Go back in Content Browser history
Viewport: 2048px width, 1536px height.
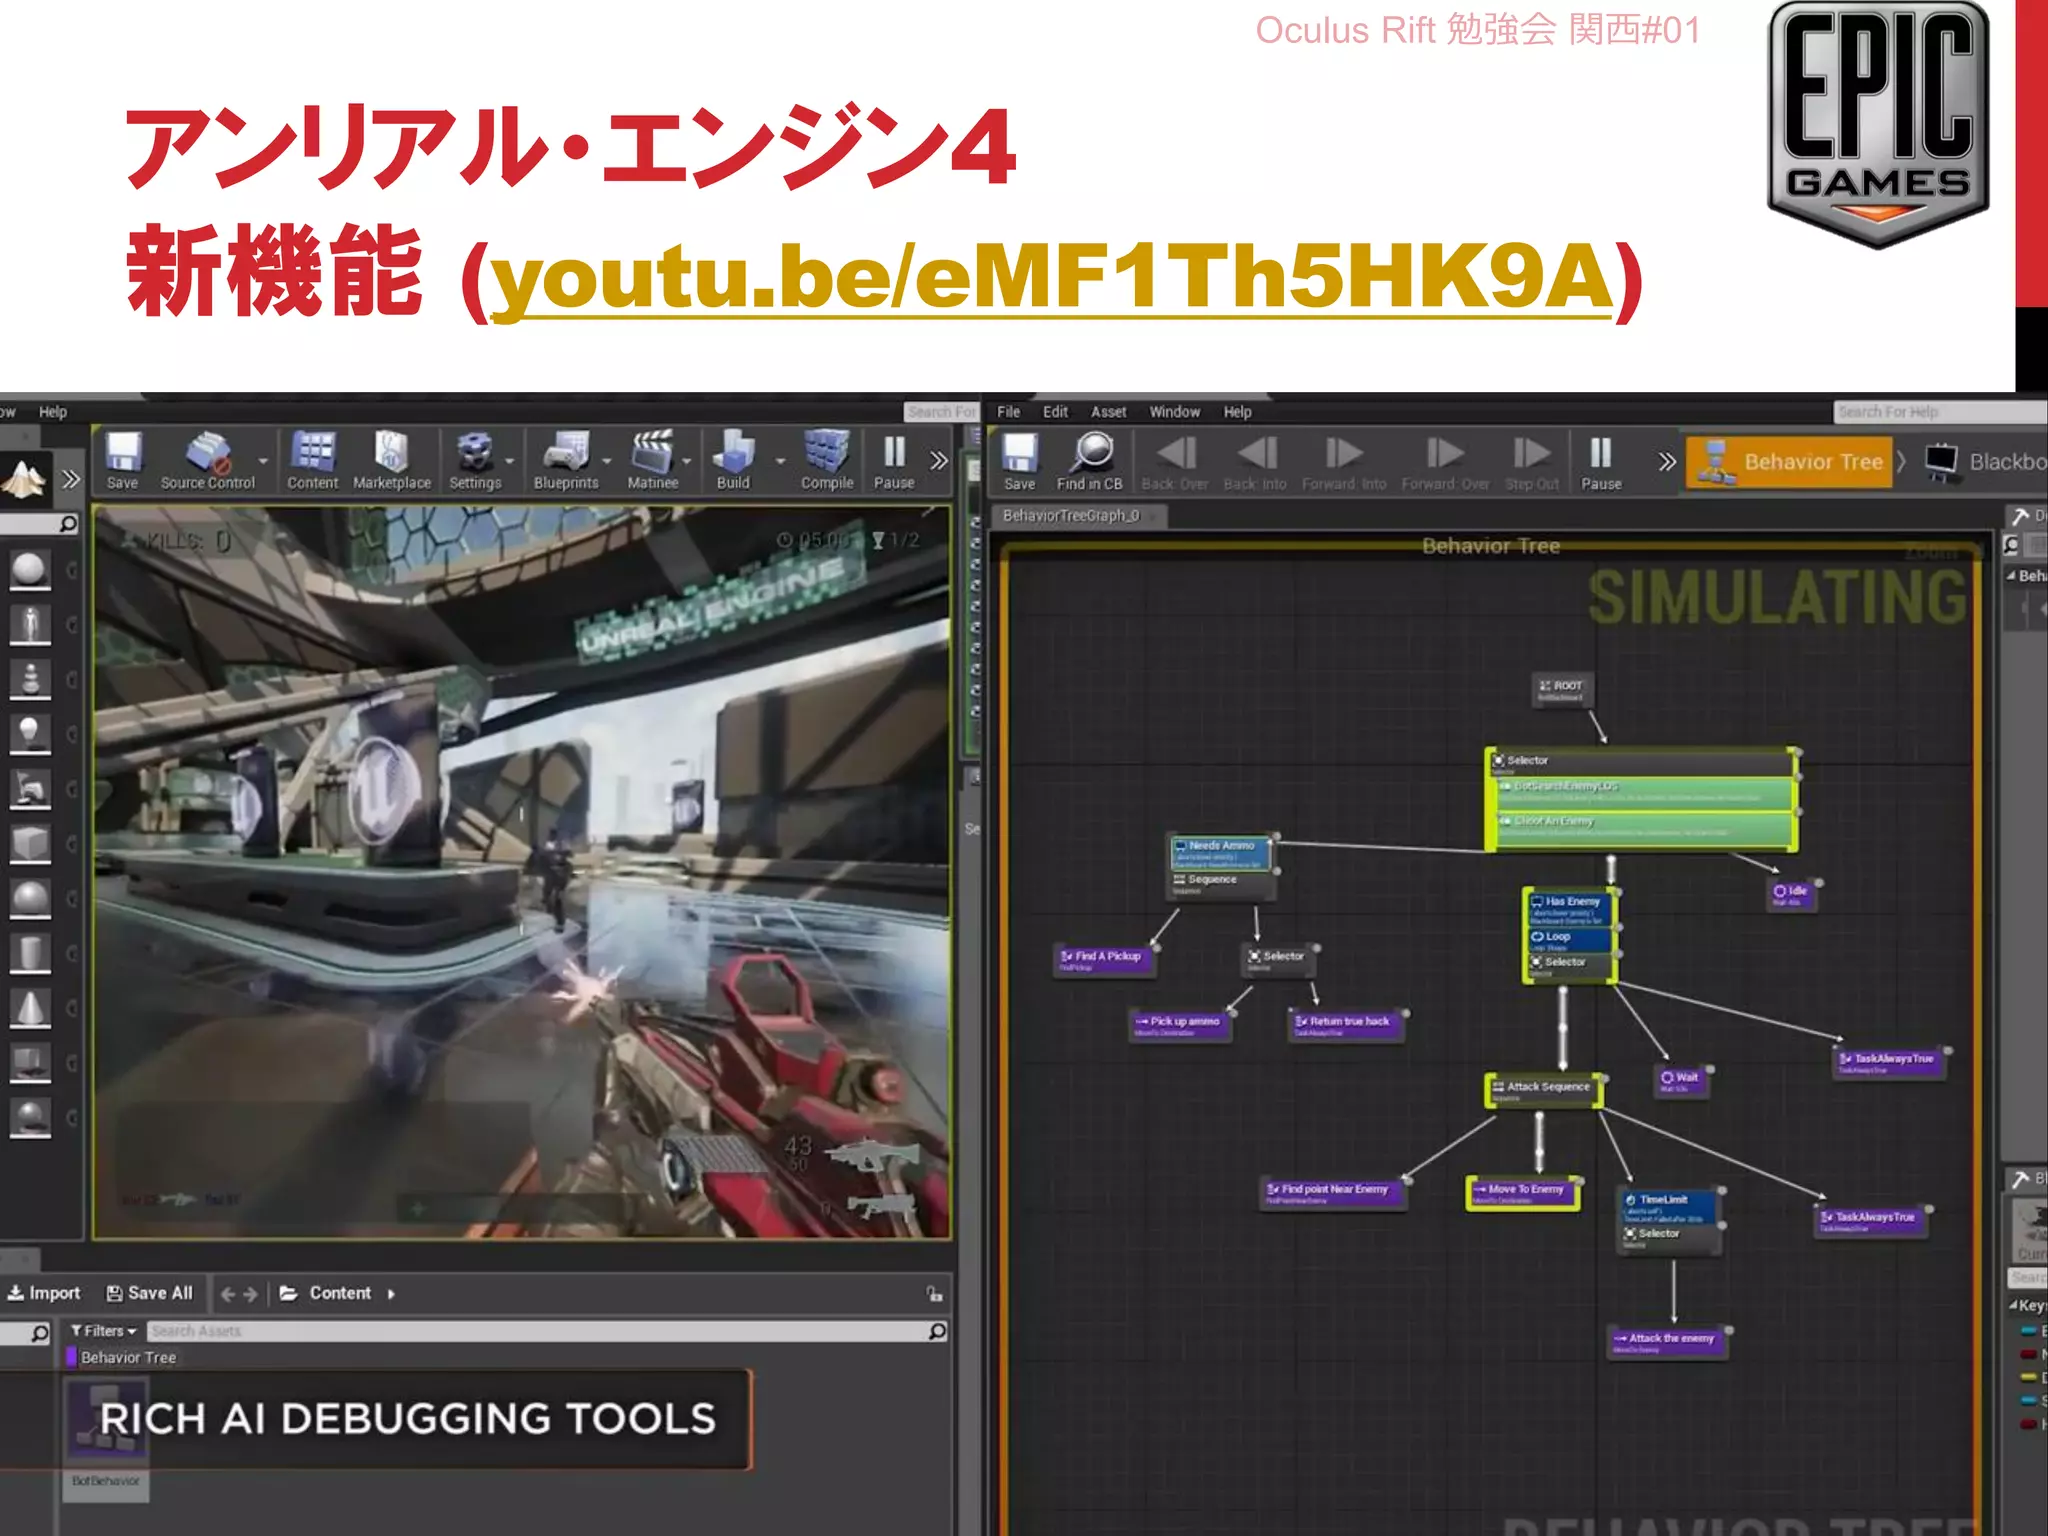pos(227,1294)
